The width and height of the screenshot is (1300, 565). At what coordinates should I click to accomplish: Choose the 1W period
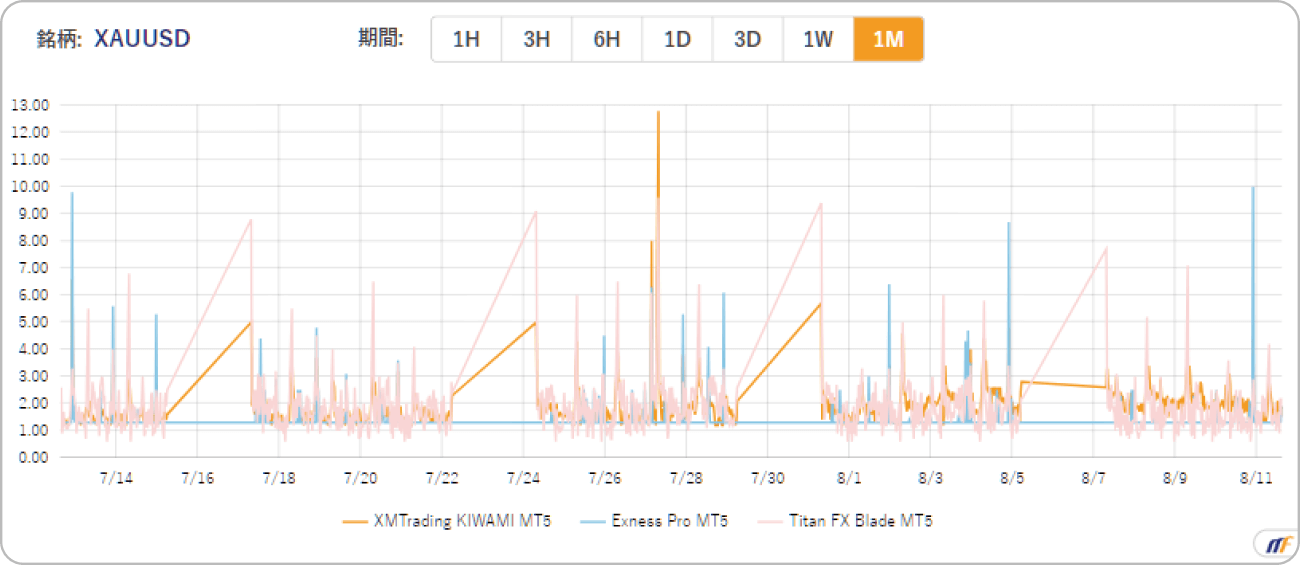[818, 40]
